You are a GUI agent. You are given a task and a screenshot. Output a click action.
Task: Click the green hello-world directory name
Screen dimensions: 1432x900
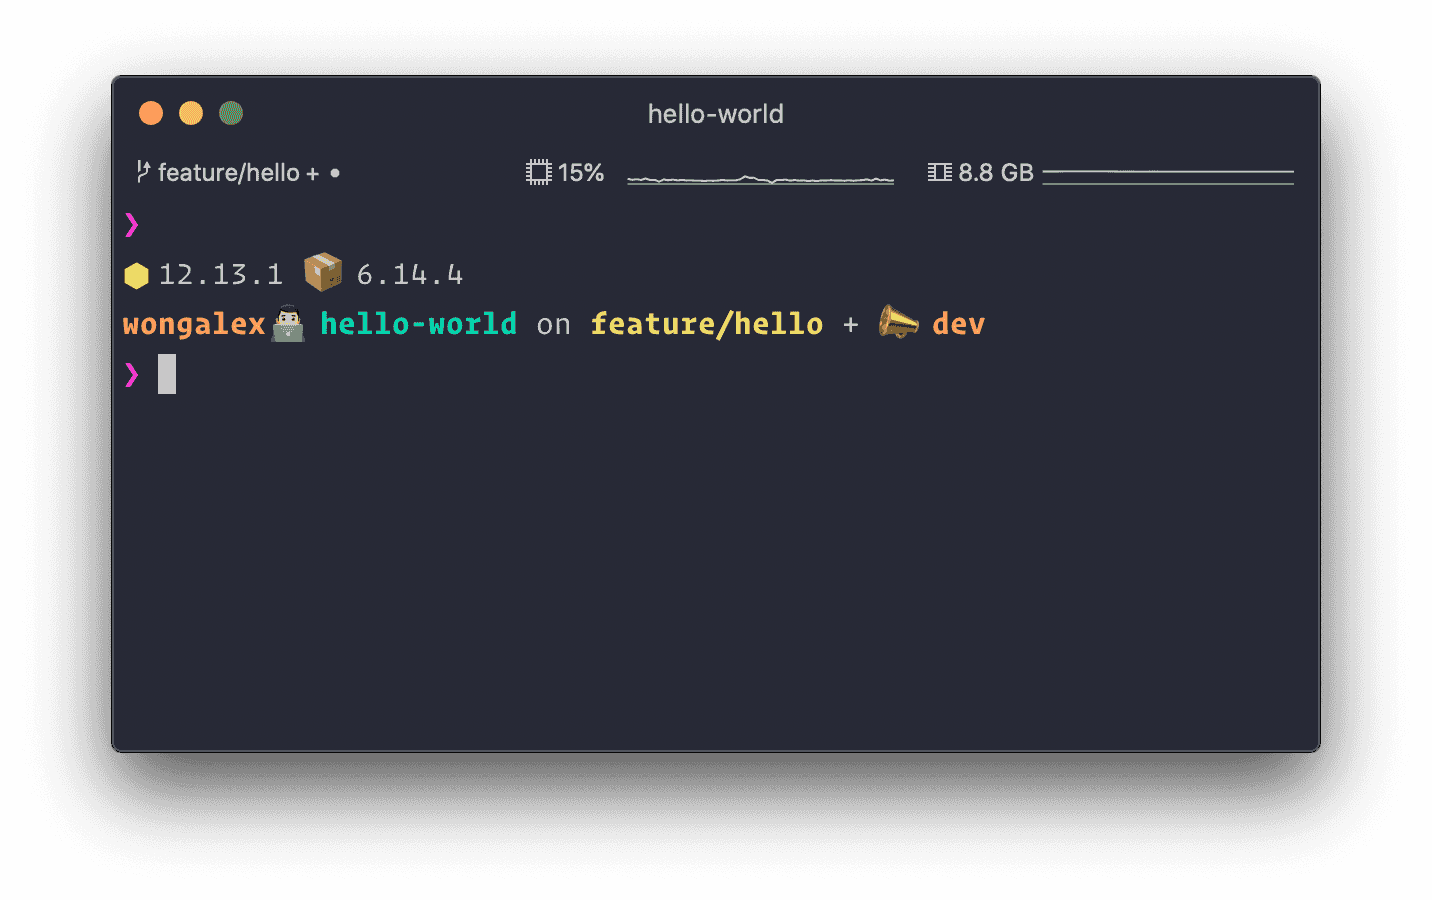tap(418, 324)
